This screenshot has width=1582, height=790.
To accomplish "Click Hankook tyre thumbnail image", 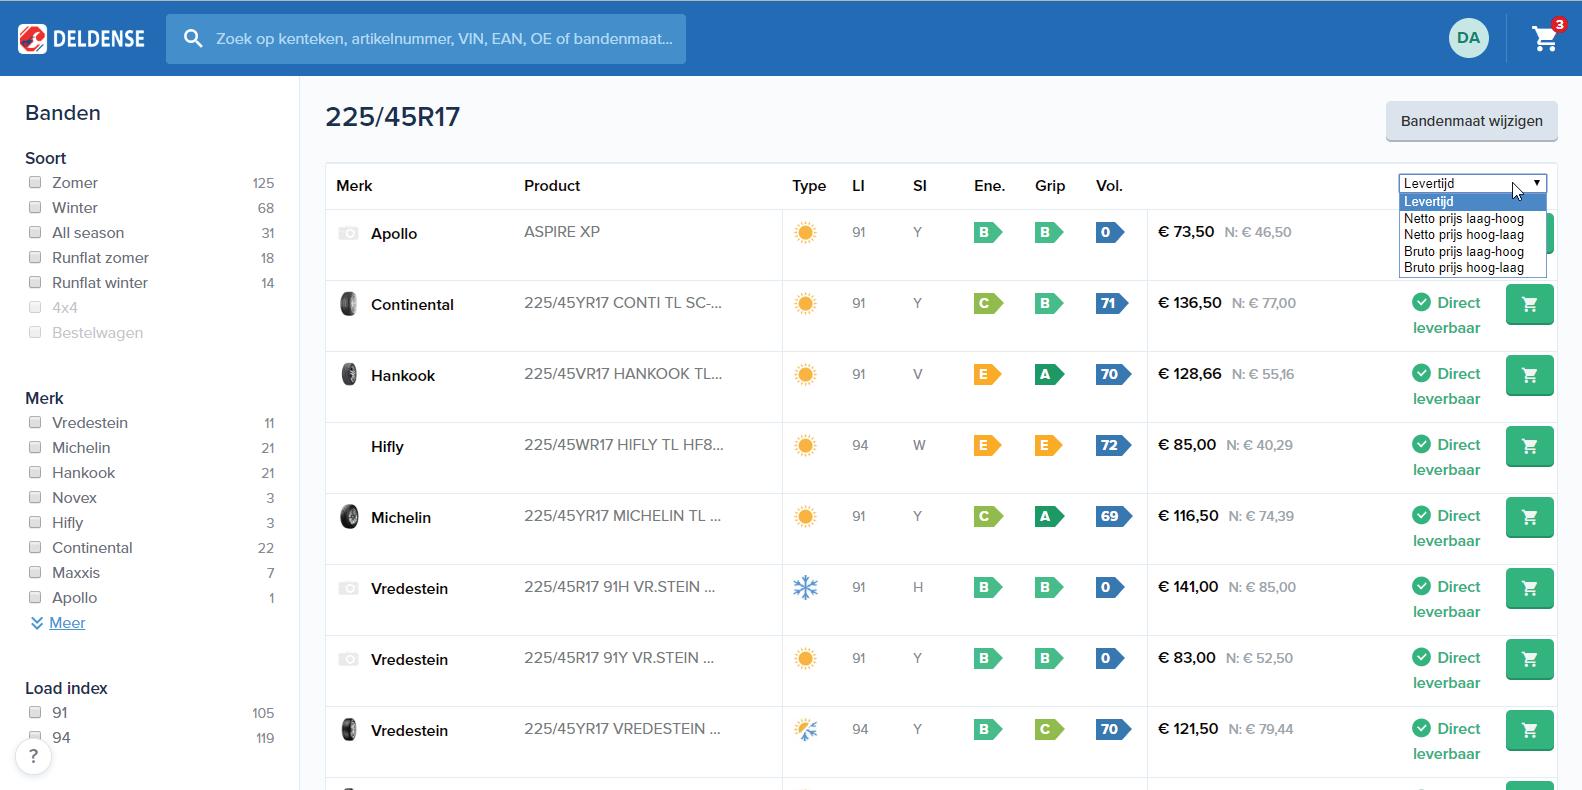I will tap(348, 375).
